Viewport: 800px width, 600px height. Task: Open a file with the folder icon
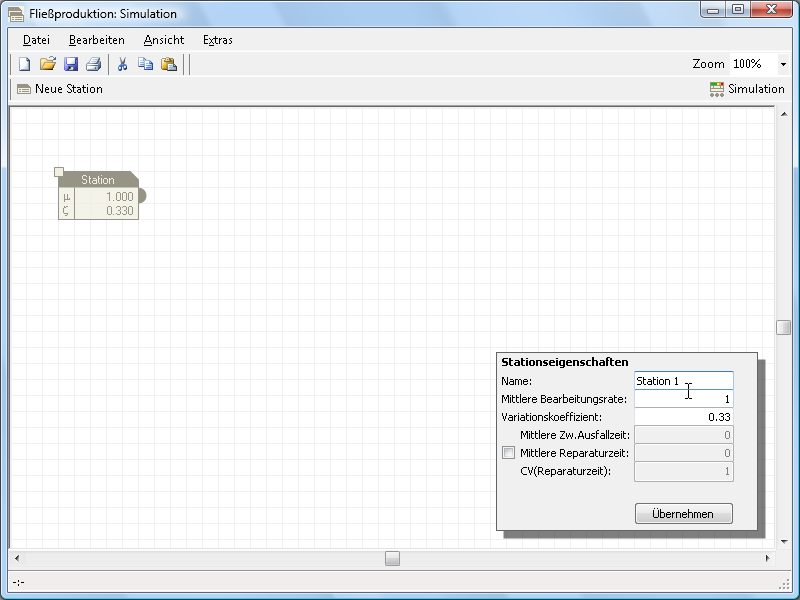(x=48, y=64)
